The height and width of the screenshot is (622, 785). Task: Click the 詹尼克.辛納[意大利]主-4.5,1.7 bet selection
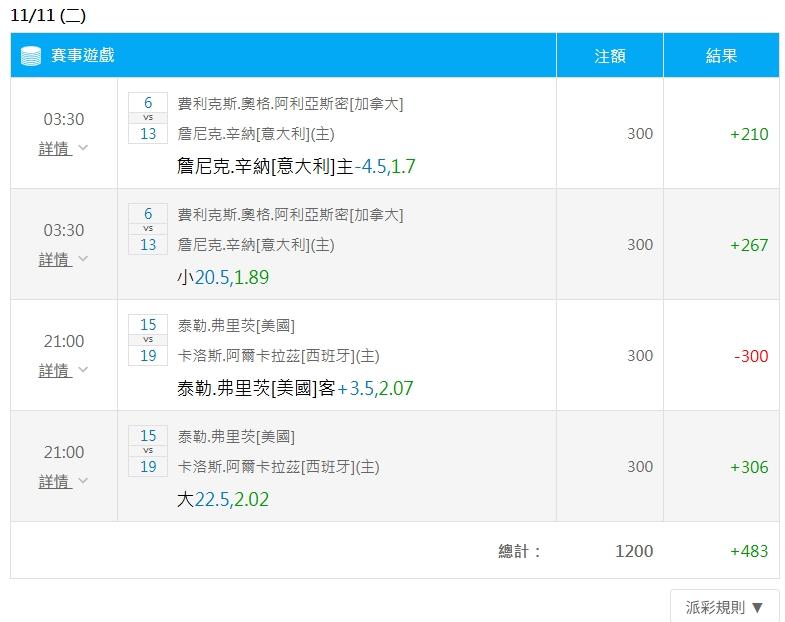pos(295,166)
